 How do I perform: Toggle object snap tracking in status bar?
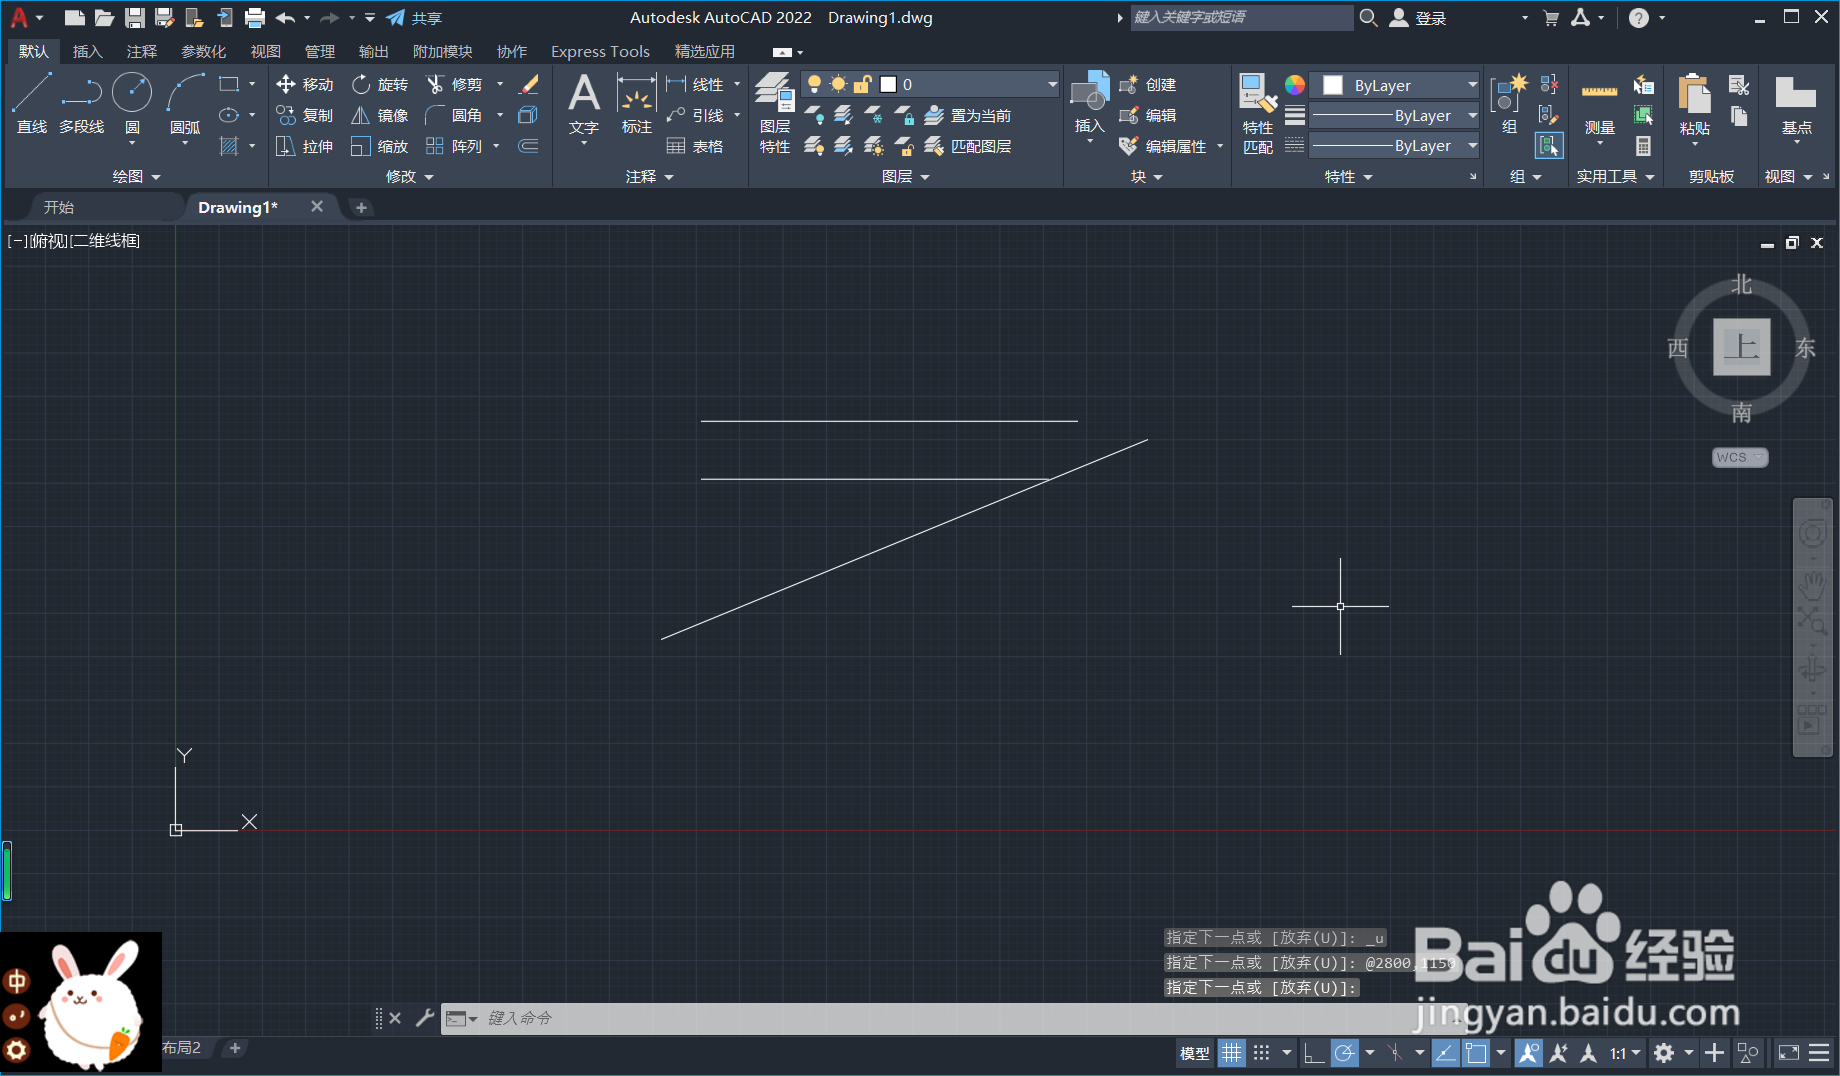pos(1445,1053)
